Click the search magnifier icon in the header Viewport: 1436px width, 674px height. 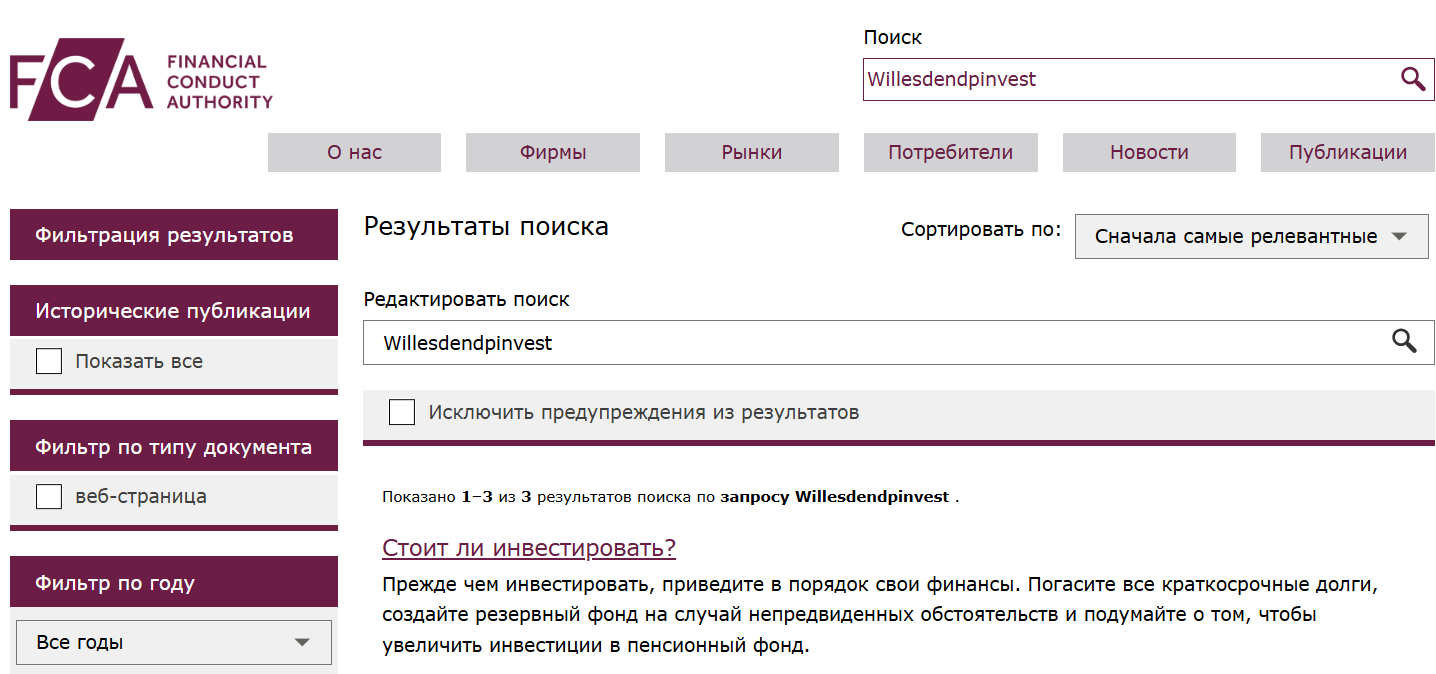tap(1412, 79)
